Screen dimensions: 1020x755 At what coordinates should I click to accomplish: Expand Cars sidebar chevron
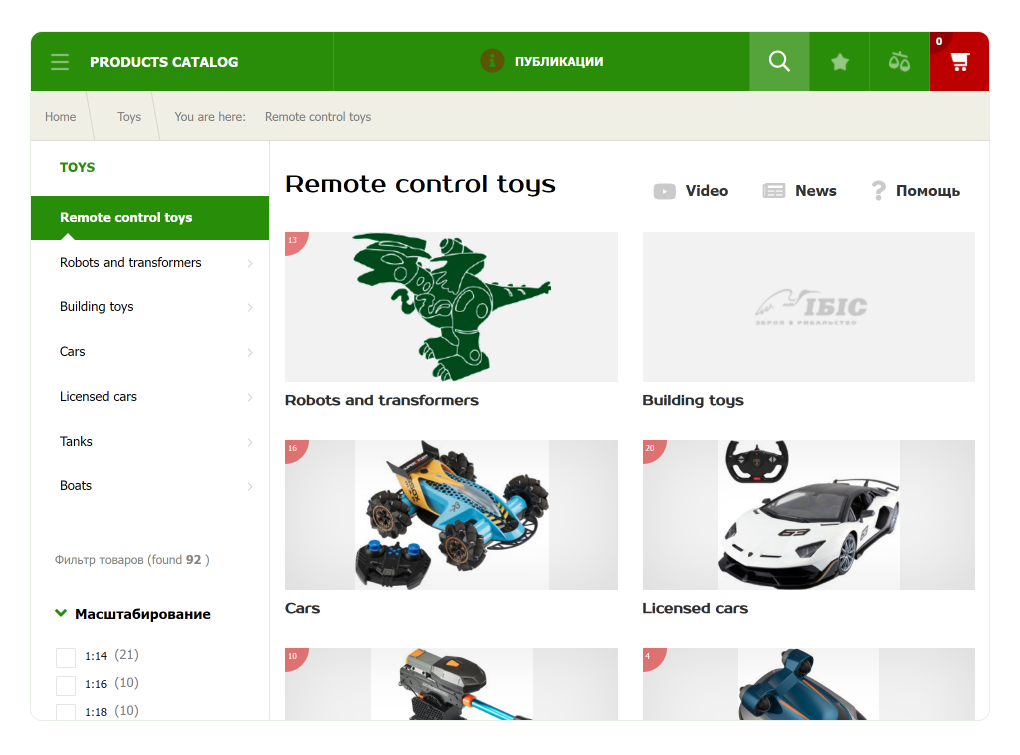pos(250,352)
